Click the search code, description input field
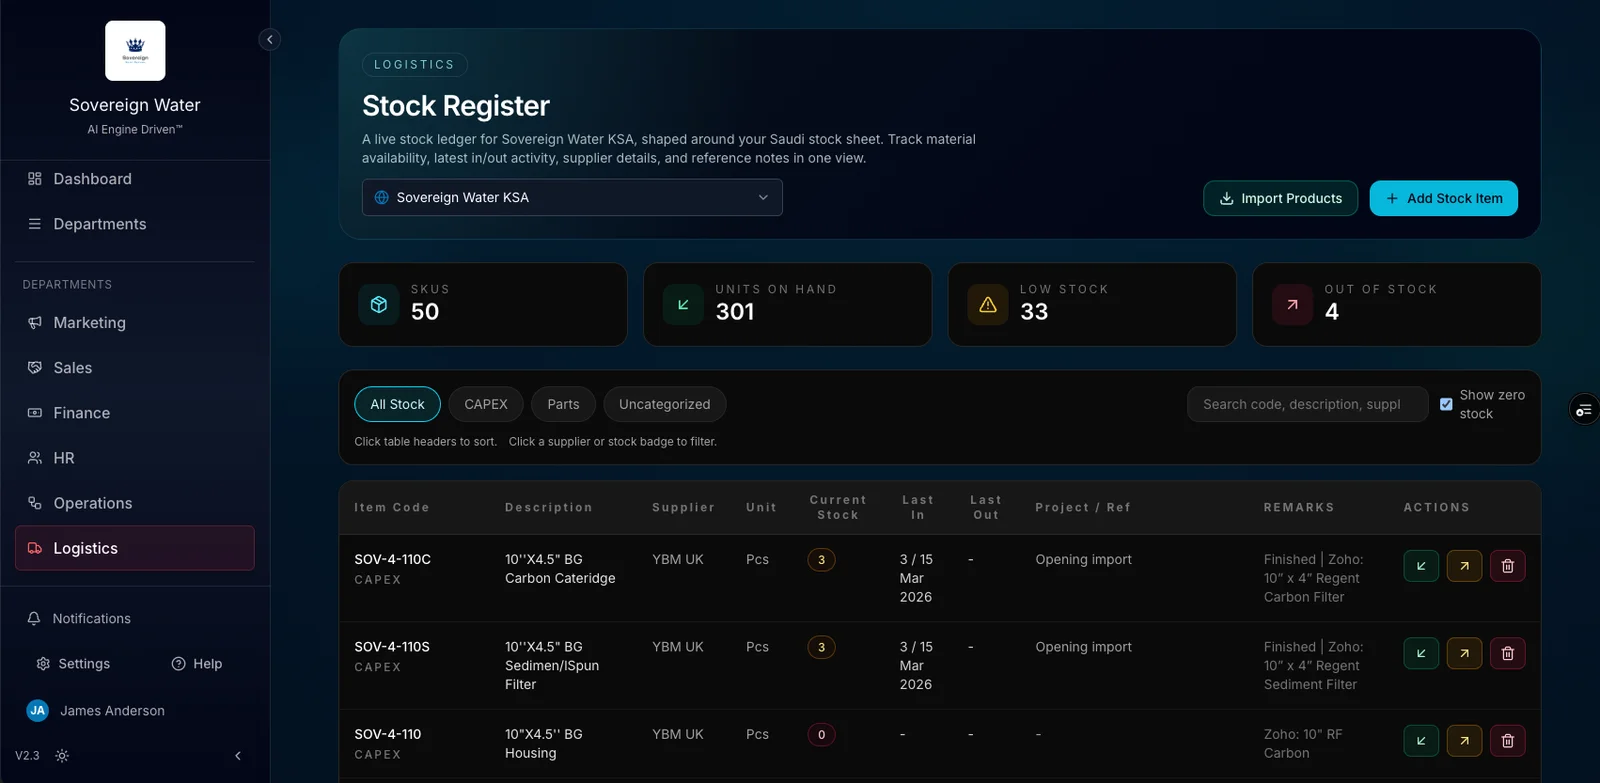This screenshot has height=783, width=1600. (1306, 404)
